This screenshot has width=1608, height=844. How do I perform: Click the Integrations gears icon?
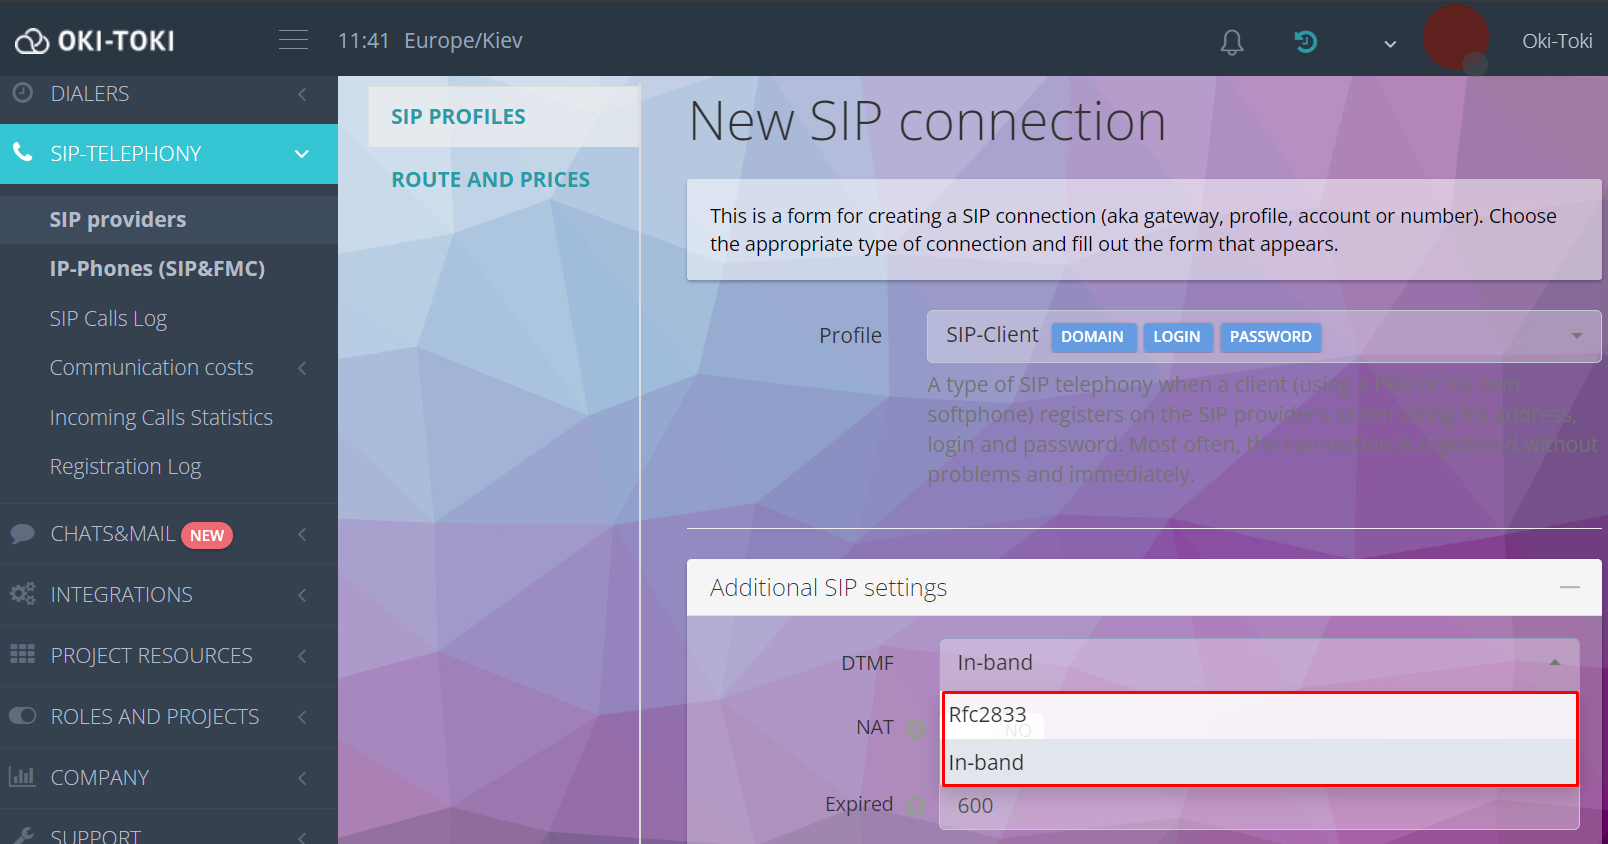tap(22, 594)
